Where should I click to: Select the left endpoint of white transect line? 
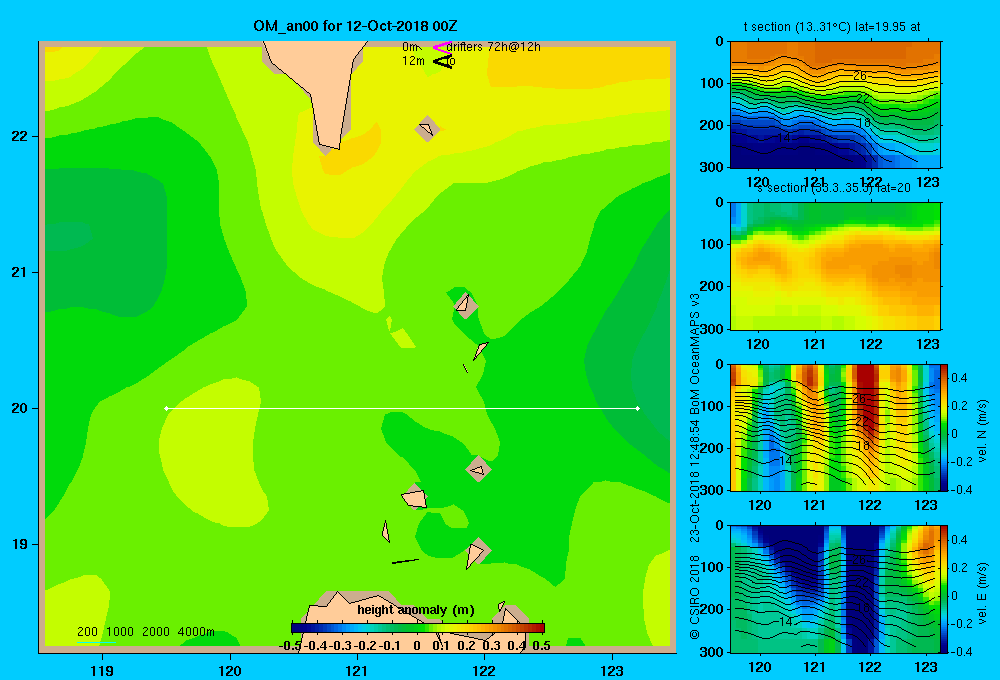(x=166, y=408)
